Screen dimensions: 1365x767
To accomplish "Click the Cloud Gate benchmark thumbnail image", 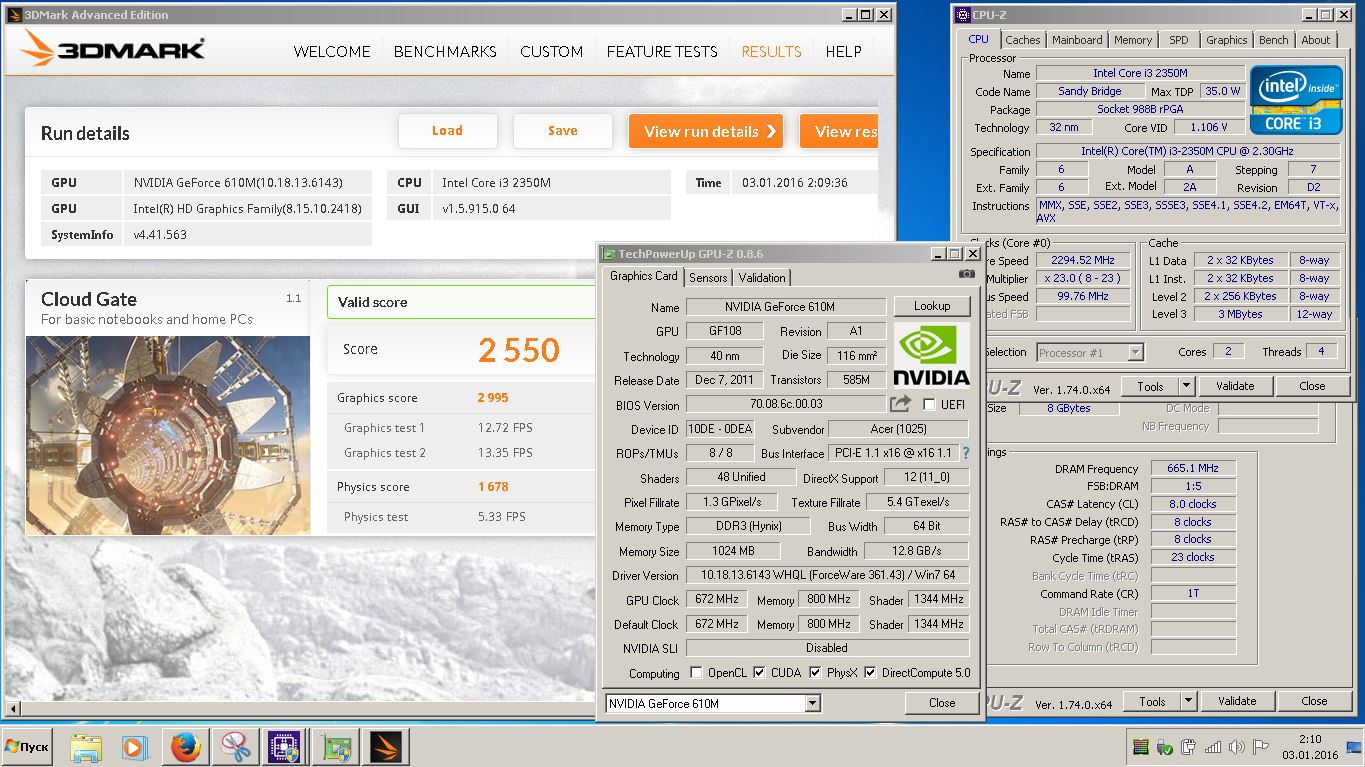I will 168,435.
